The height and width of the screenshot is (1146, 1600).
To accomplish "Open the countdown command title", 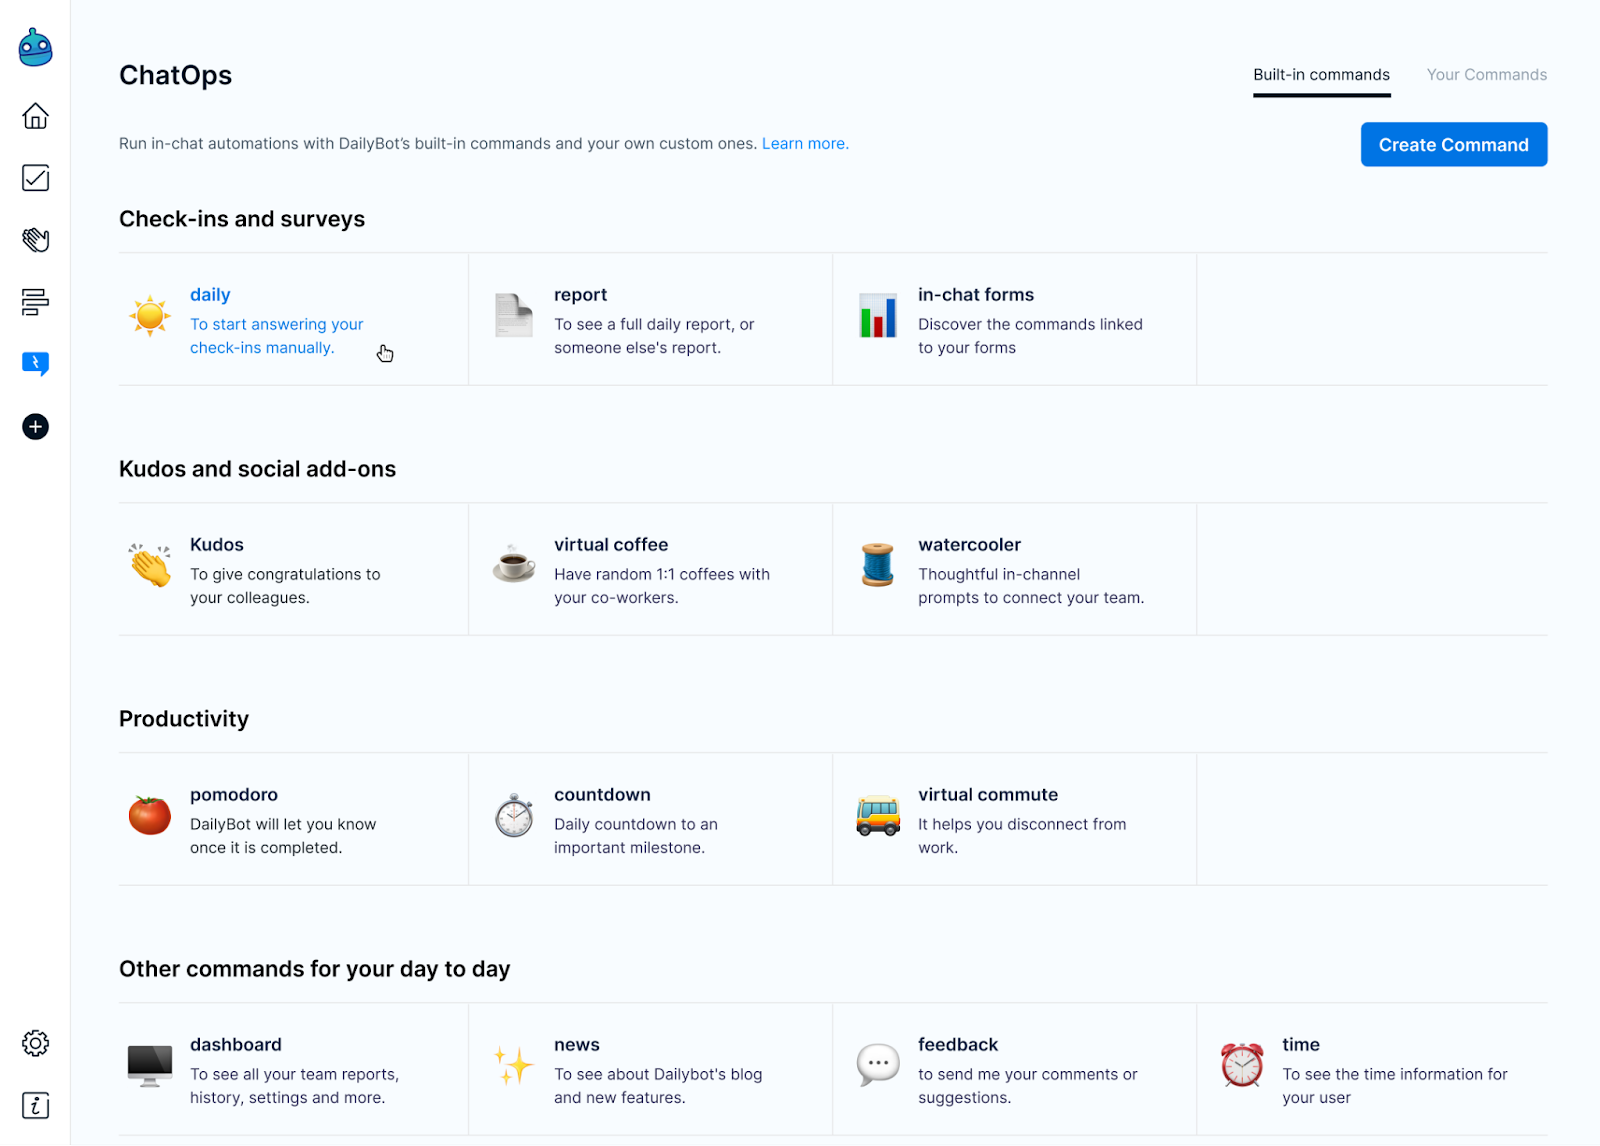I will point(602,795).
